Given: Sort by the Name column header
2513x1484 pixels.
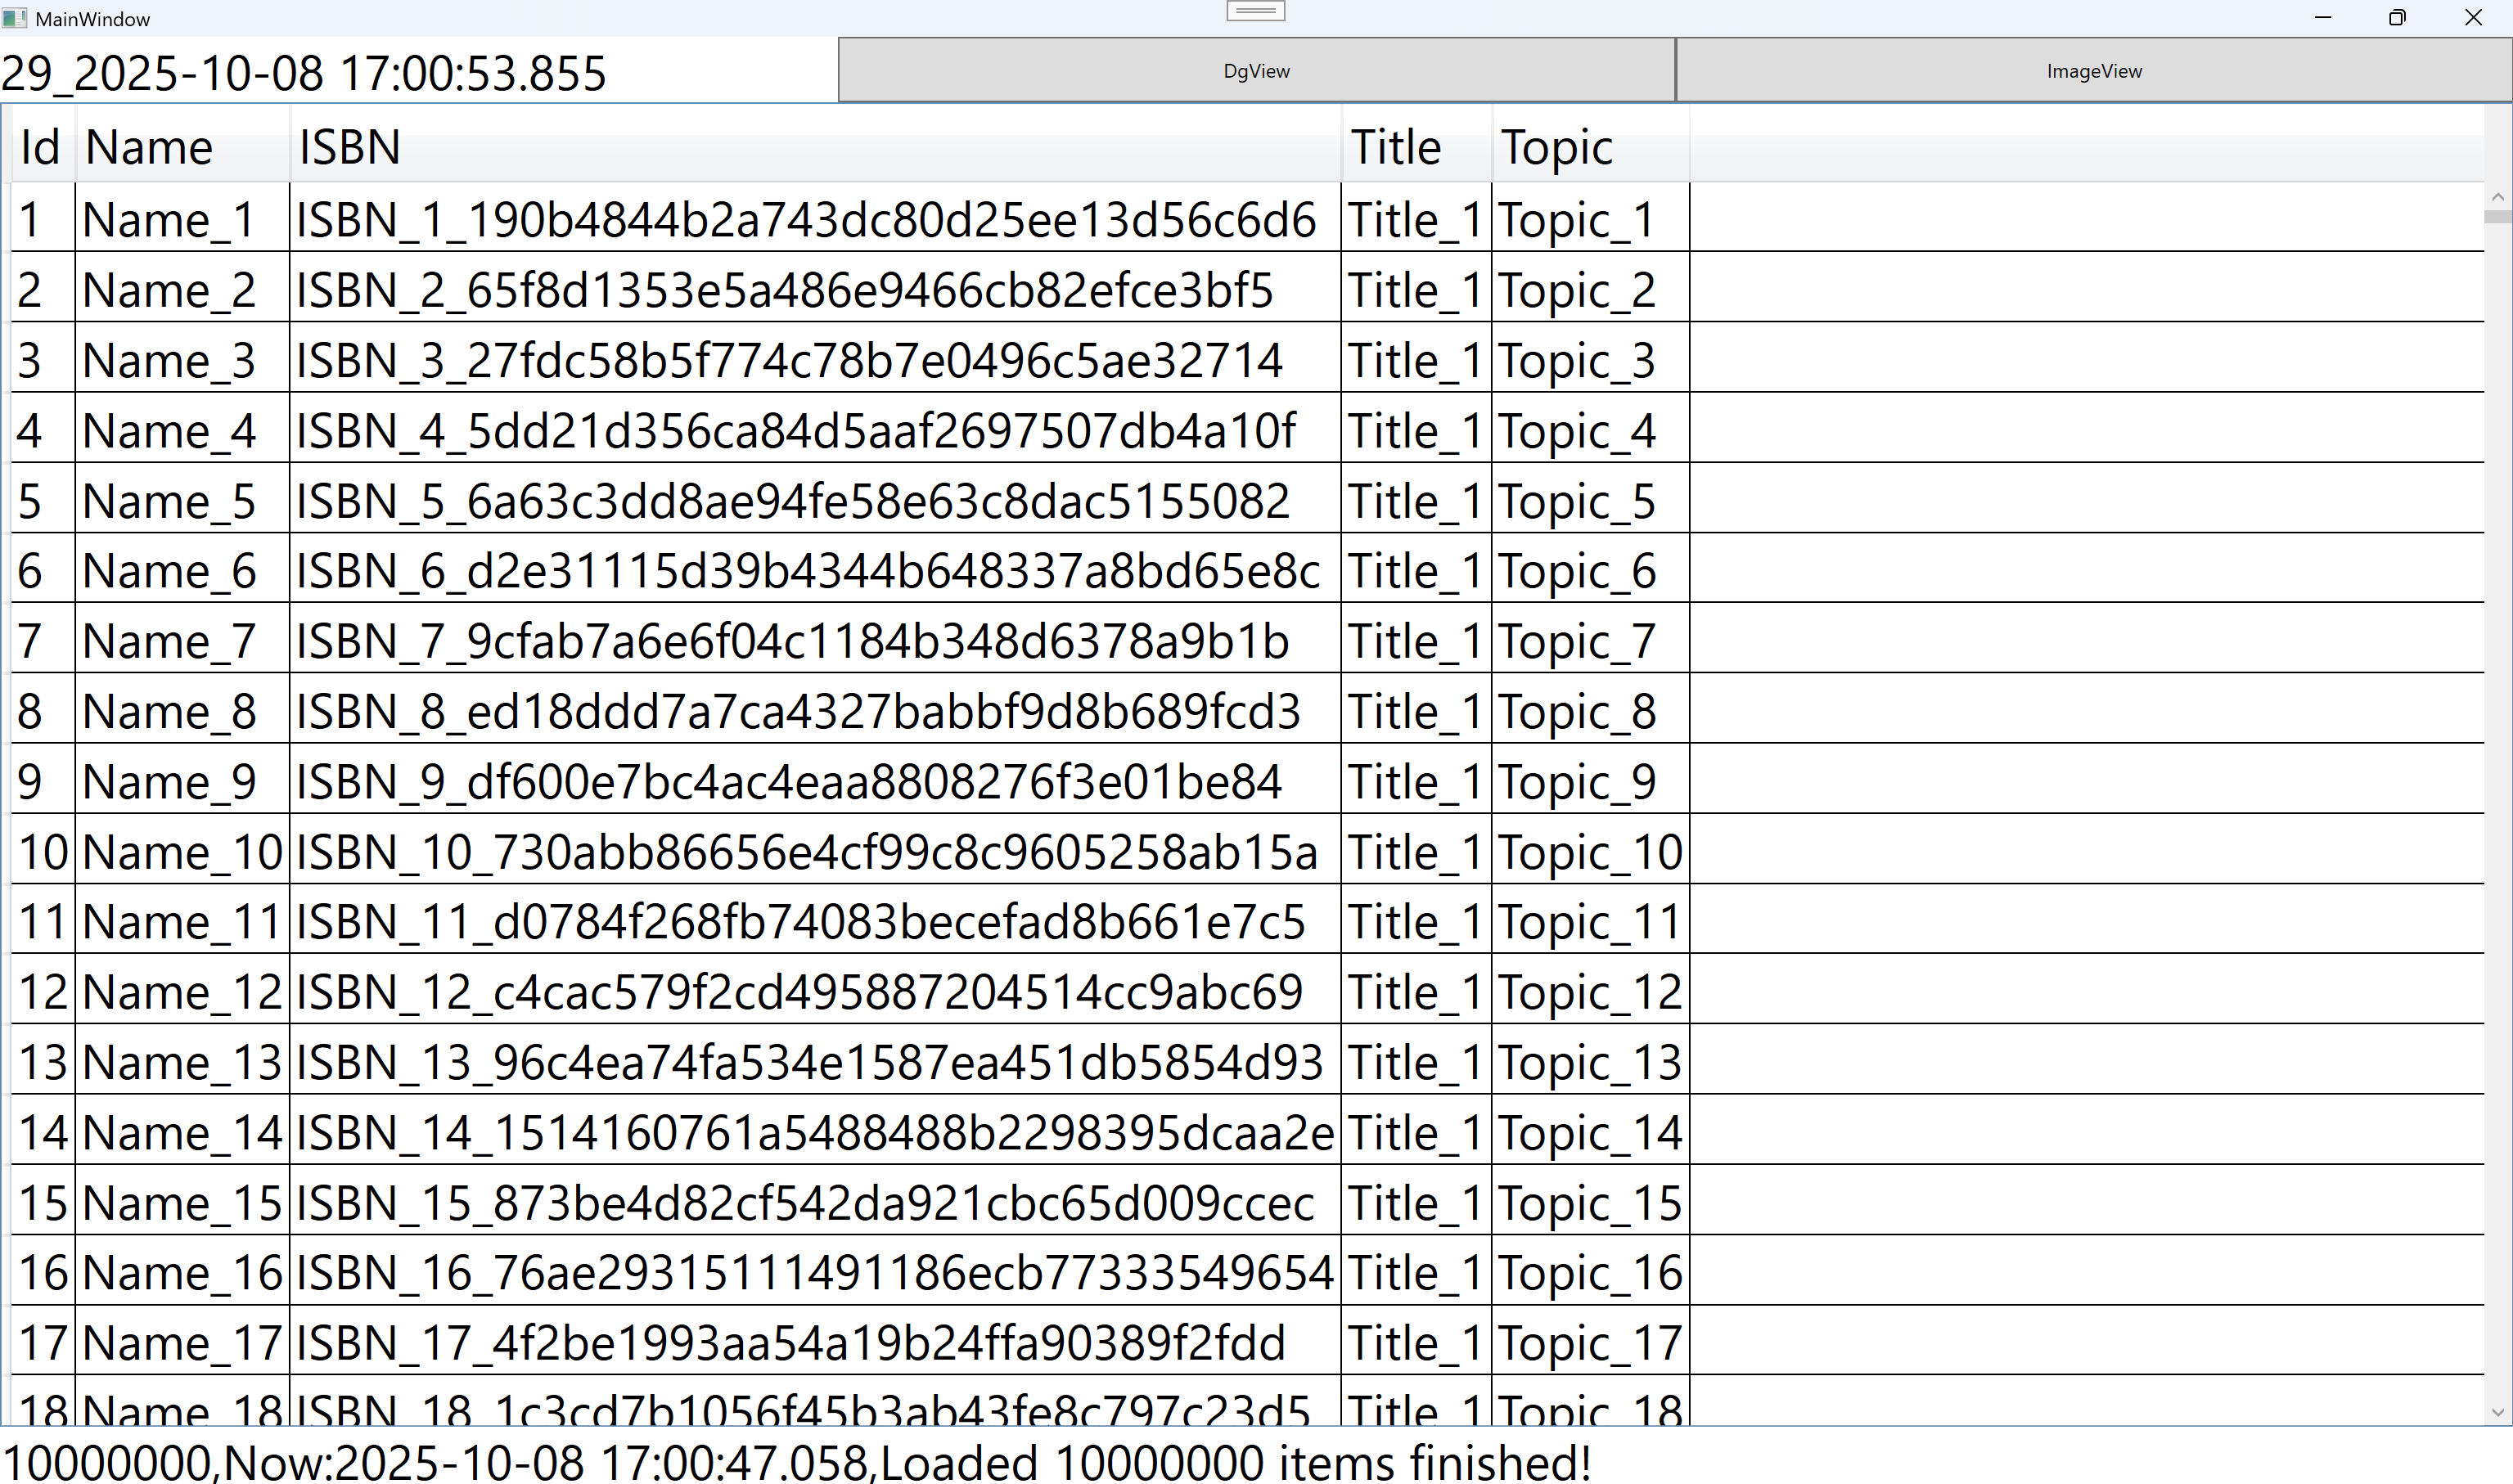Looking at the screenshot, I should point(182,147).
